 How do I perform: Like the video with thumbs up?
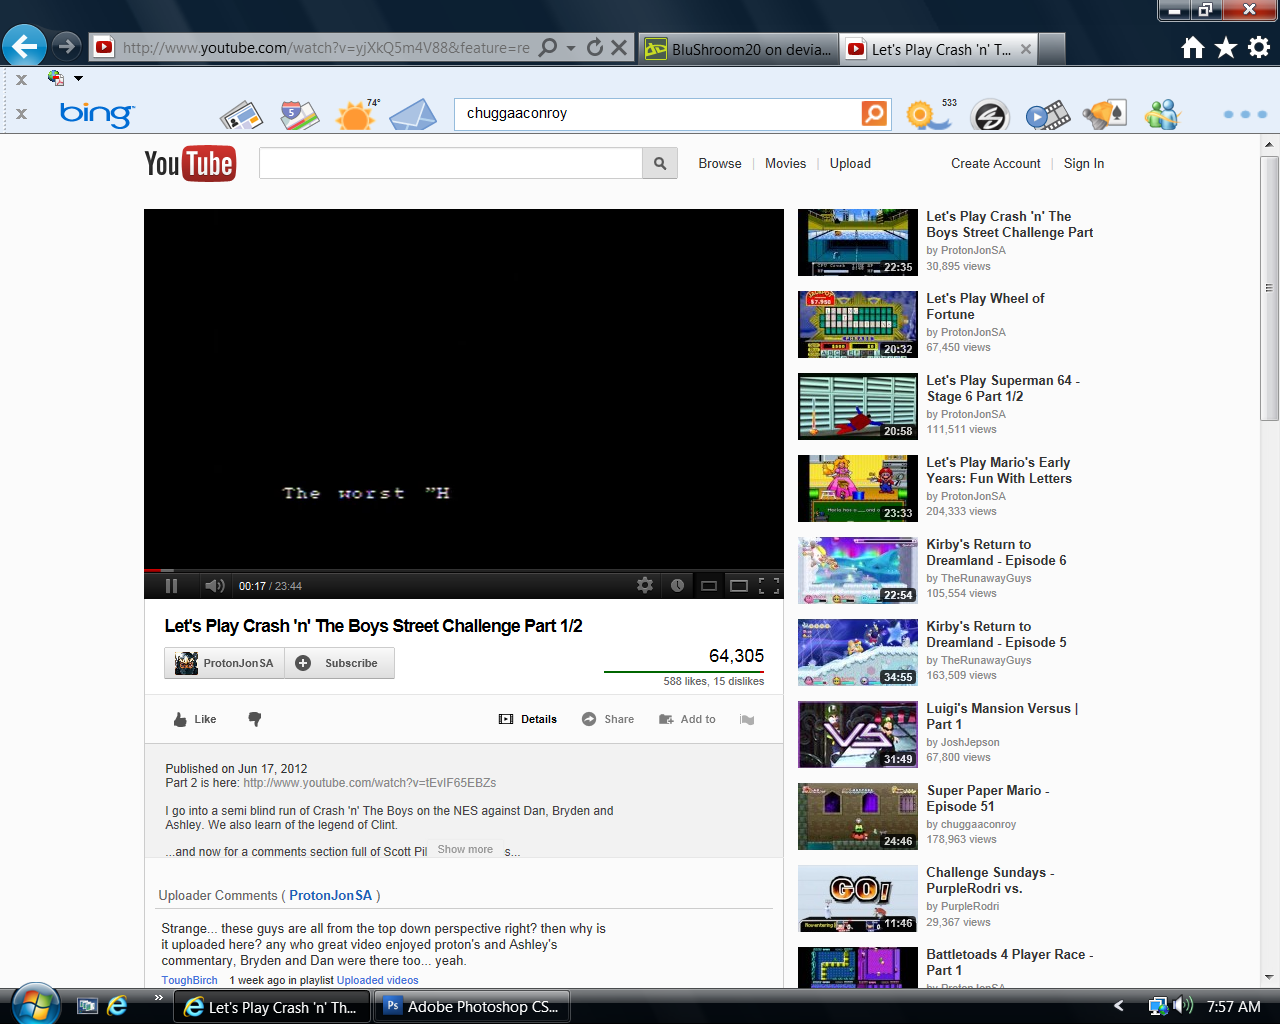pyautogui.click(x=195, y=719)
